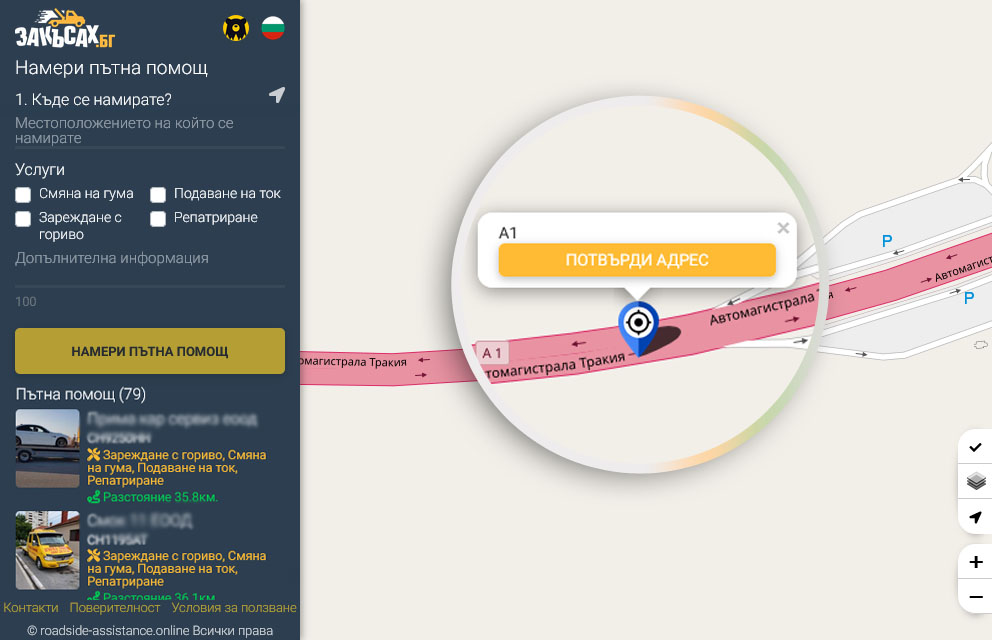Enable the Смяна на гума checkbox

[x=23, y=194]
